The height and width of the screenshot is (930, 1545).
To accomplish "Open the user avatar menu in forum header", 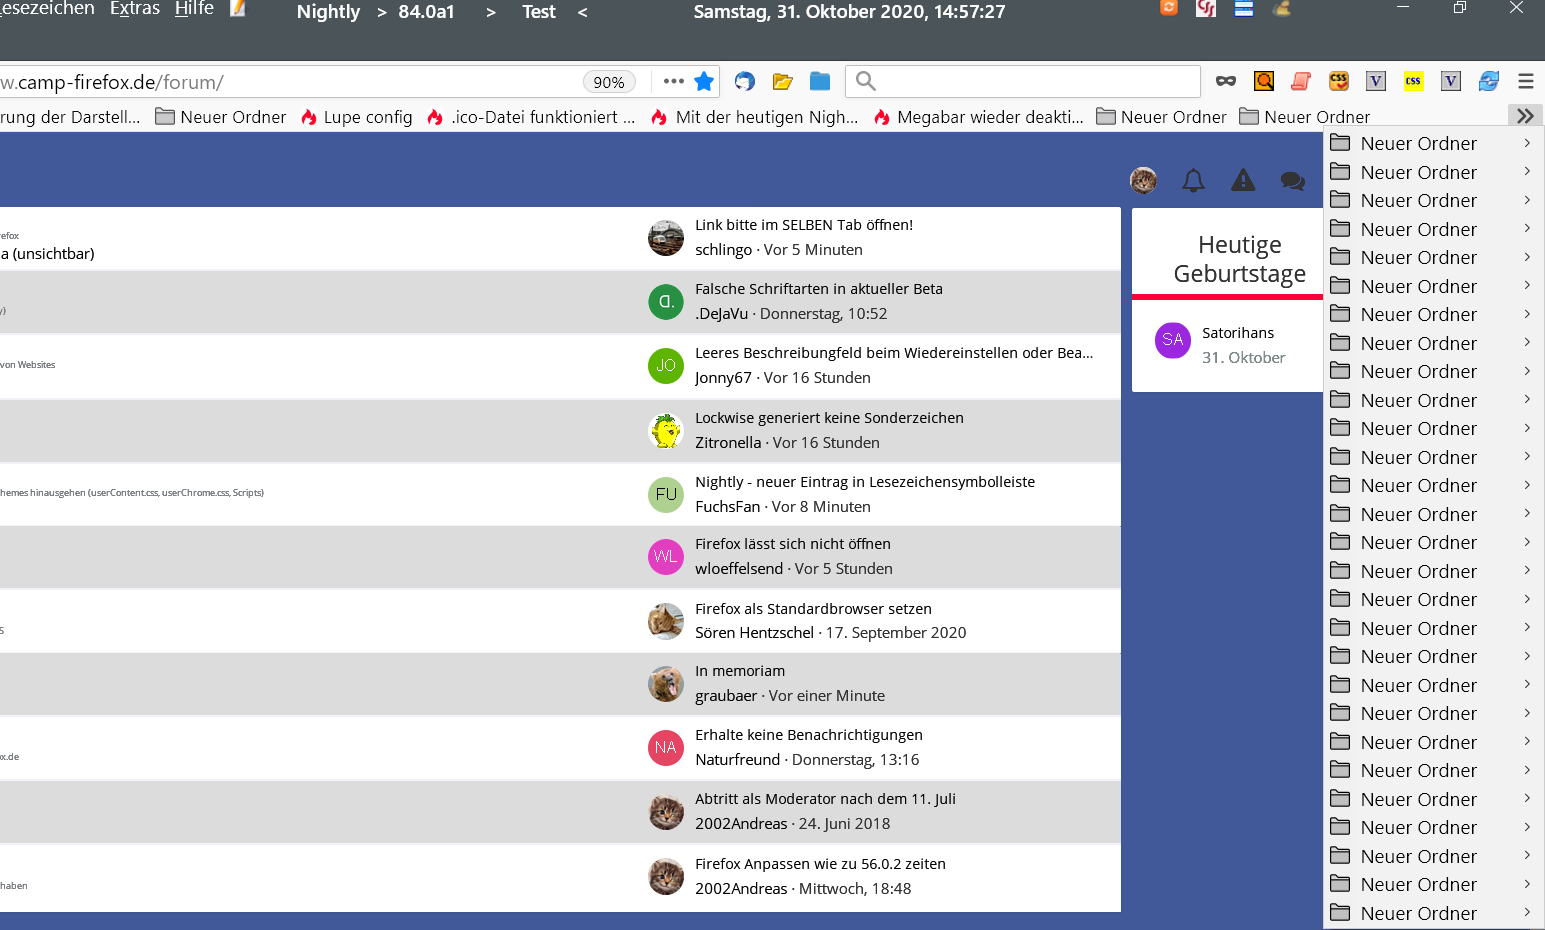I will [1143, 181].
